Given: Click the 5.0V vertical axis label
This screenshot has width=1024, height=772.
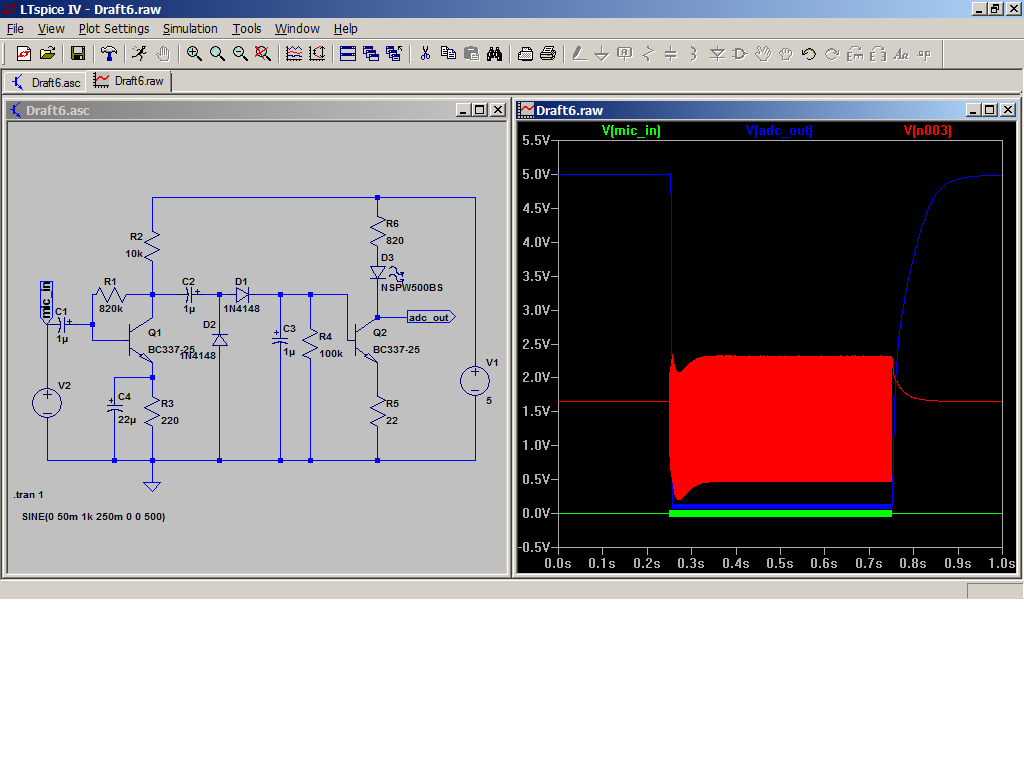Looking at the screenshot, I should point(537,174).
